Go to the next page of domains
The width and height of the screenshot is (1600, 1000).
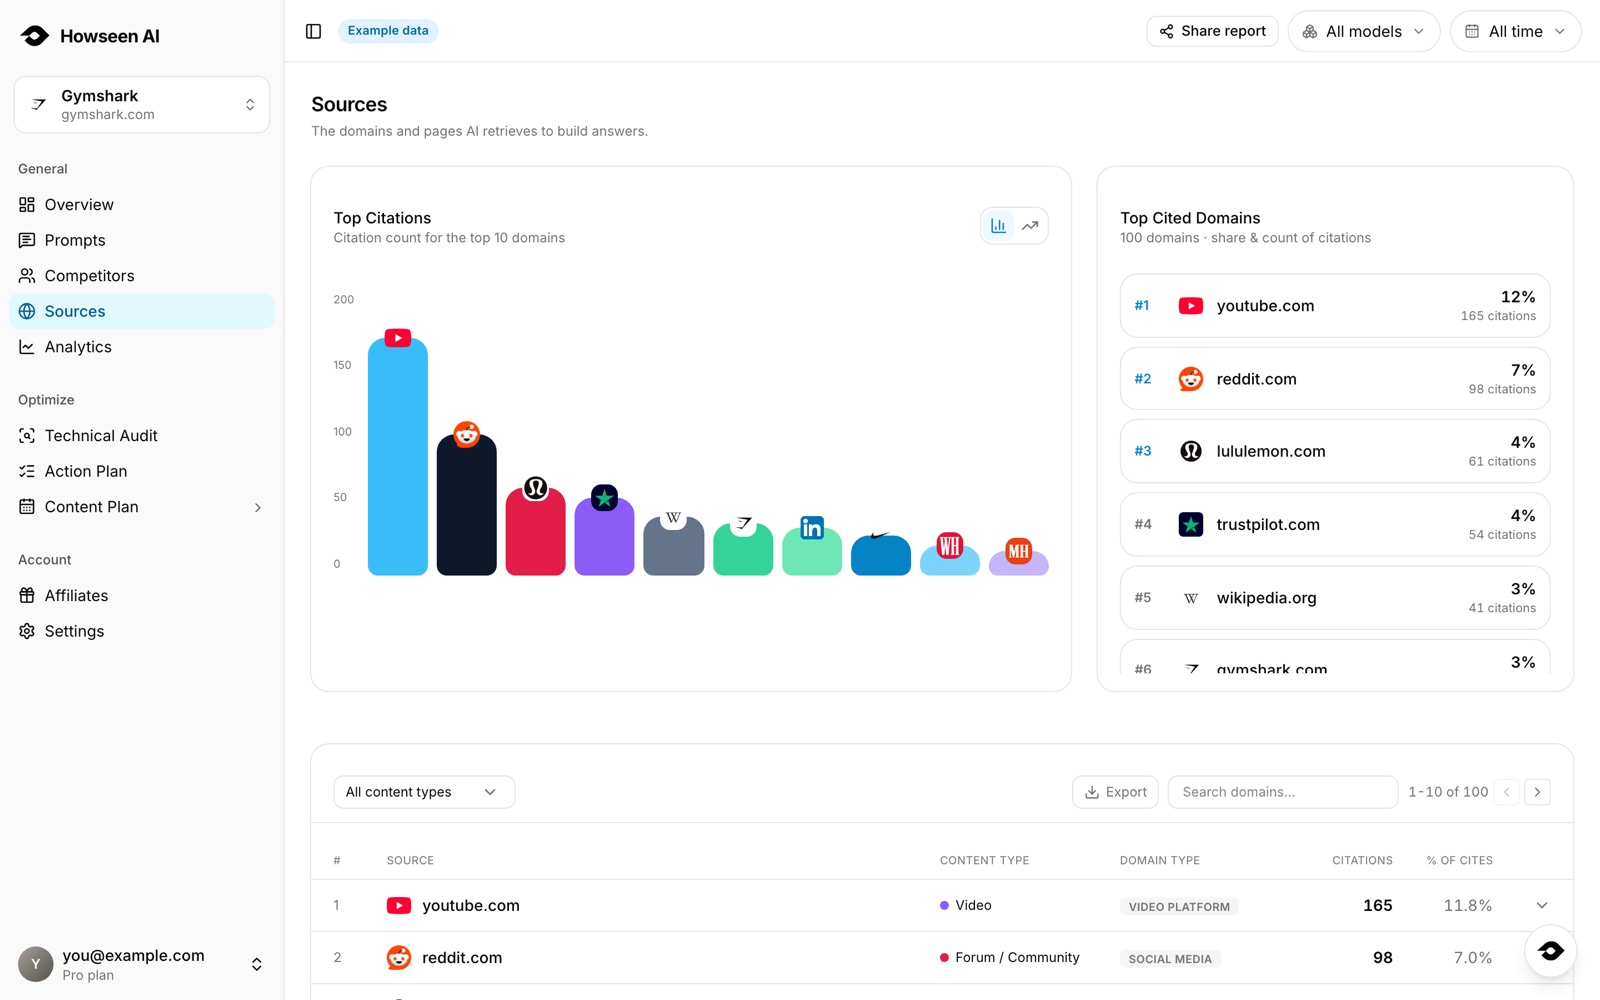(1537, 792)
